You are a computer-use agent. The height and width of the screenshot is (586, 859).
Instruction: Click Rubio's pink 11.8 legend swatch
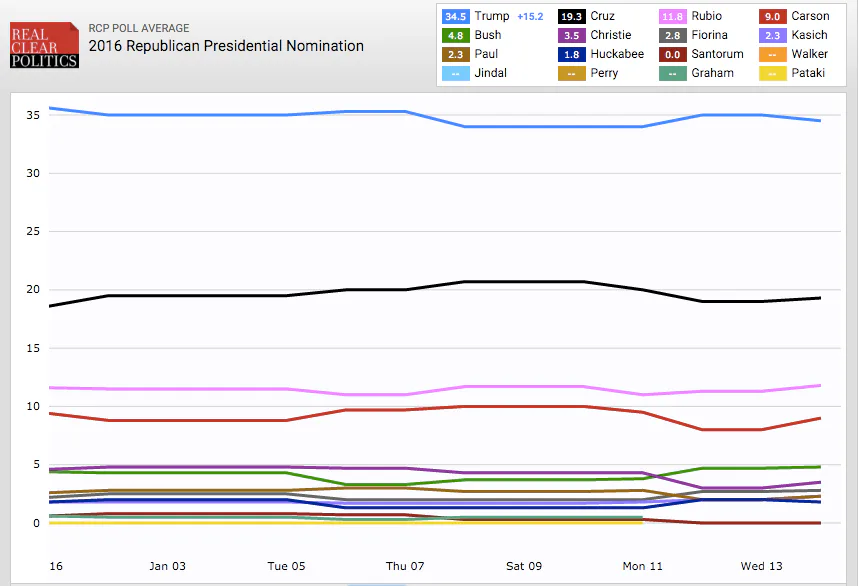tap(672, 16)
